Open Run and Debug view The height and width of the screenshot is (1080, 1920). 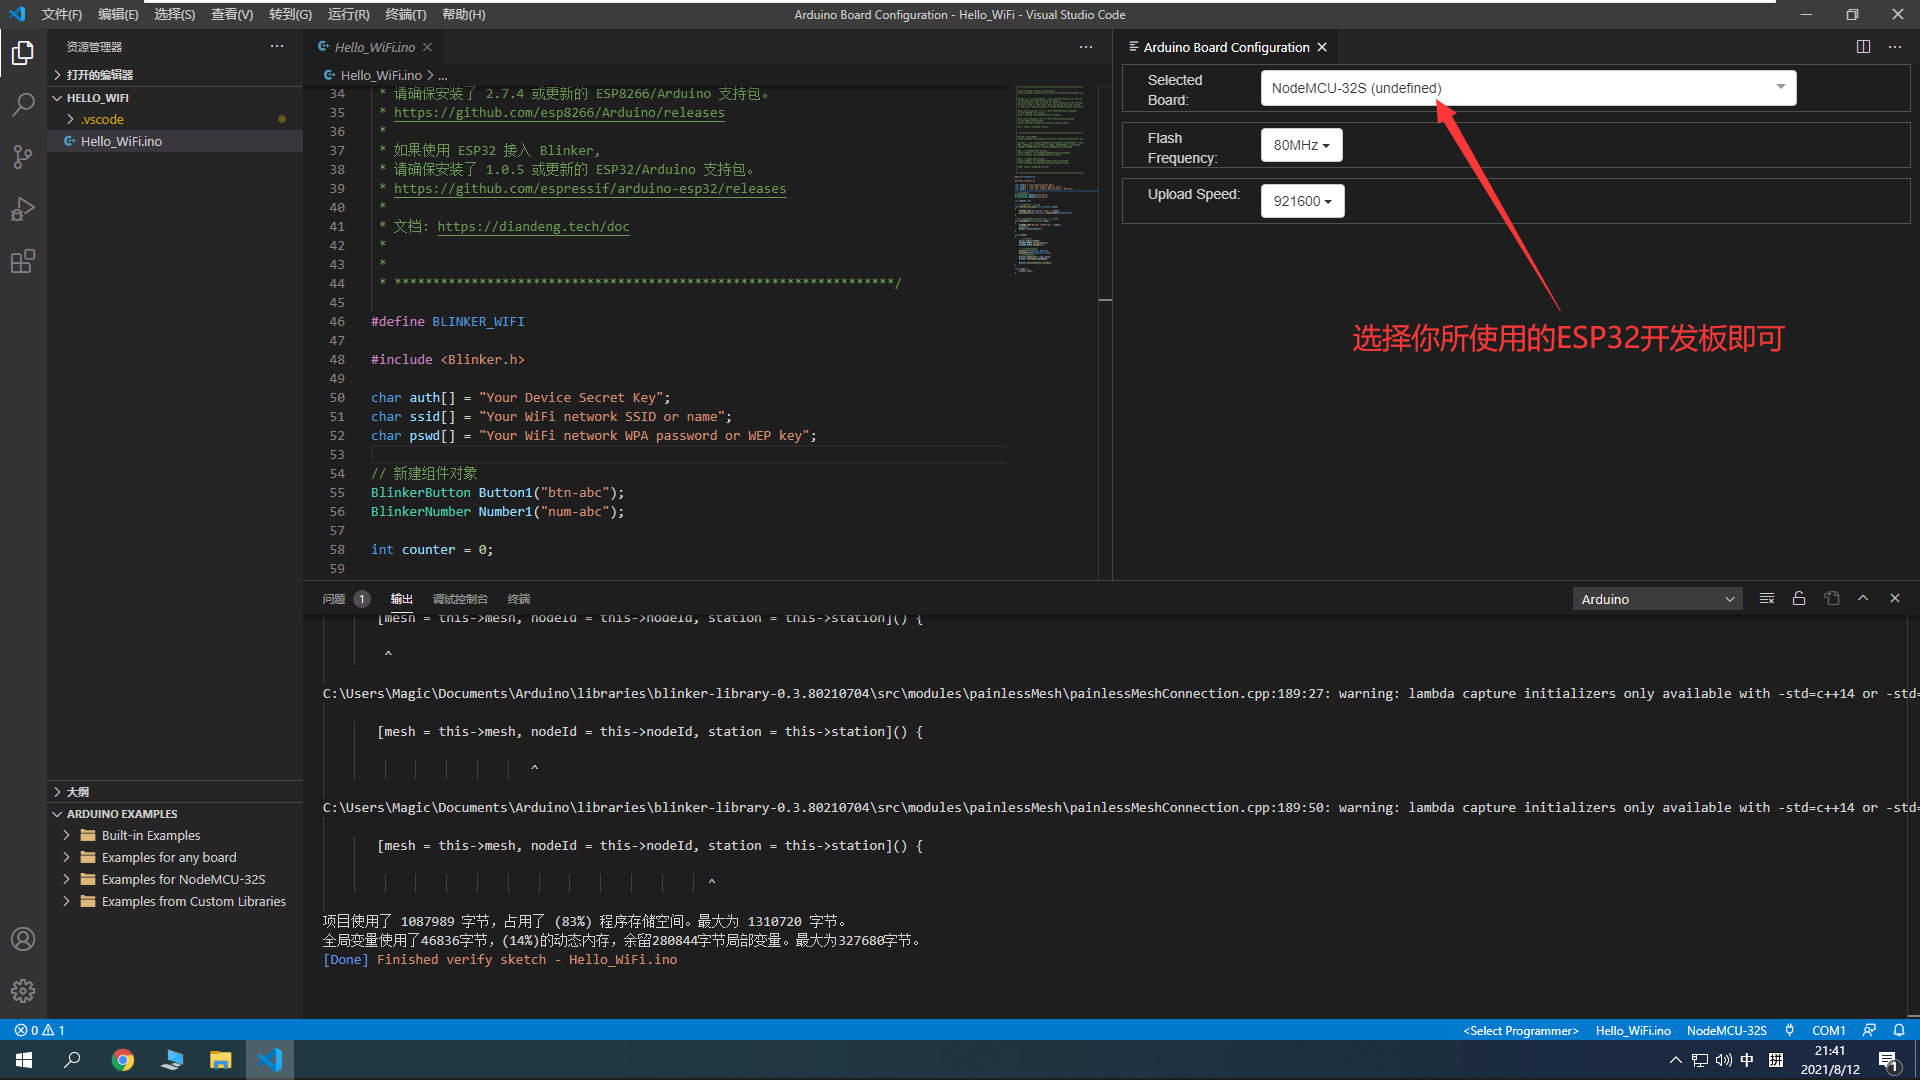[22, 209]
